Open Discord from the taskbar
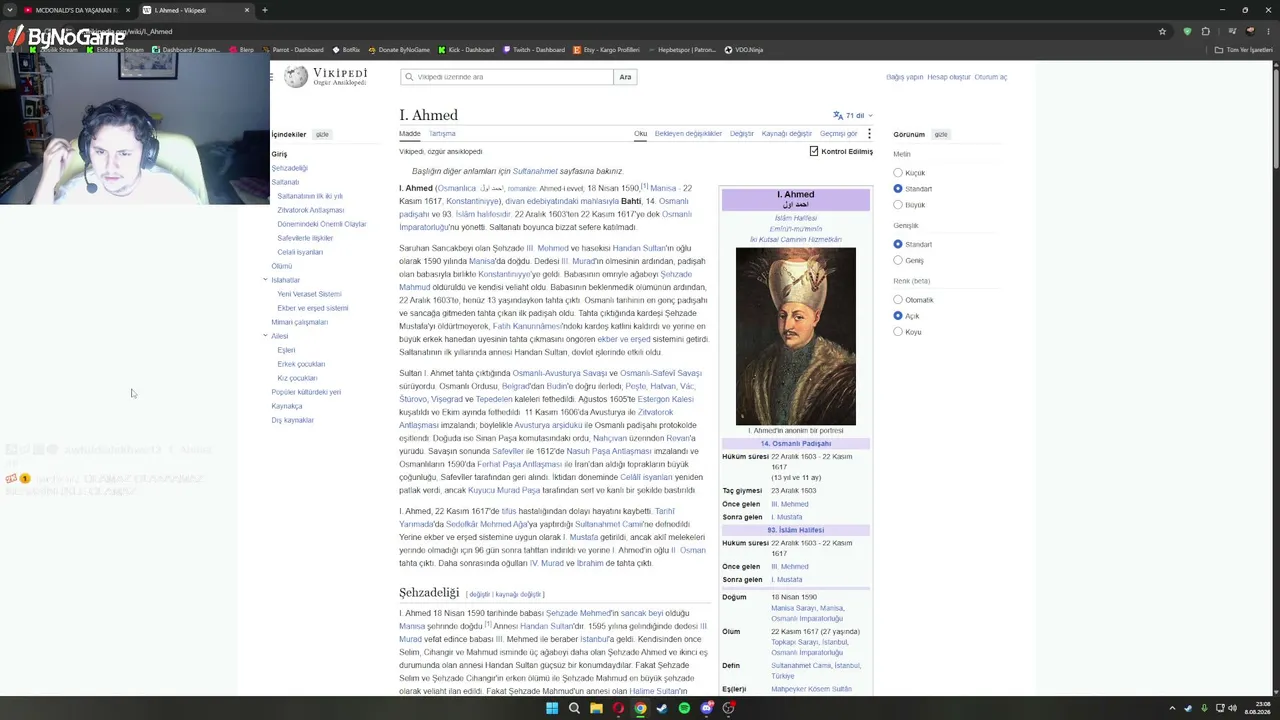This screenshot has height=720, width=1280. pos(707,708)
